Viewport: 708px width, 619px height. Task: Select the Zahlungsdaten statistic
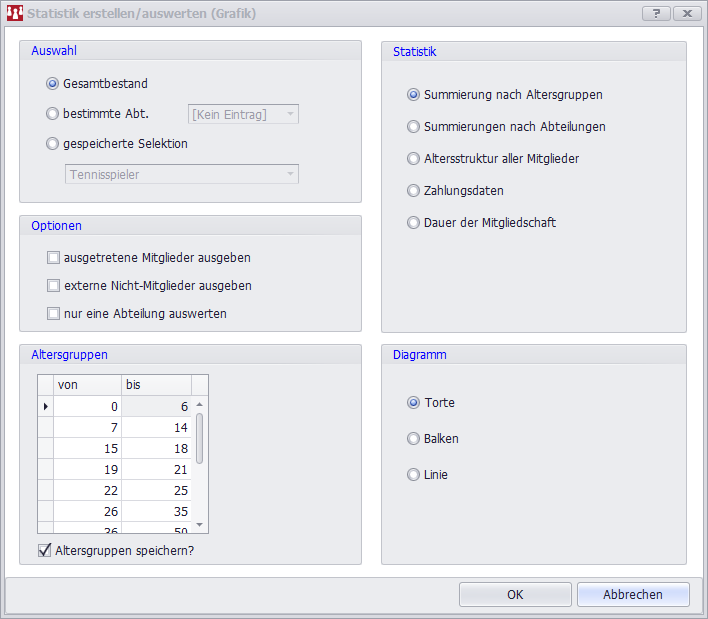(413, 191)
